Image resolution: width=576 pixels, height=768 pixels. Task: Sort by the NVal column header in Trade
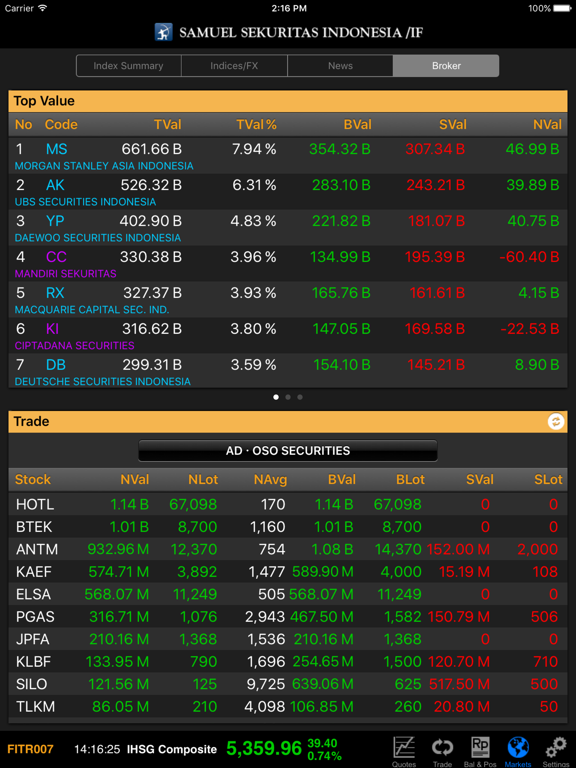pos(135,479)
